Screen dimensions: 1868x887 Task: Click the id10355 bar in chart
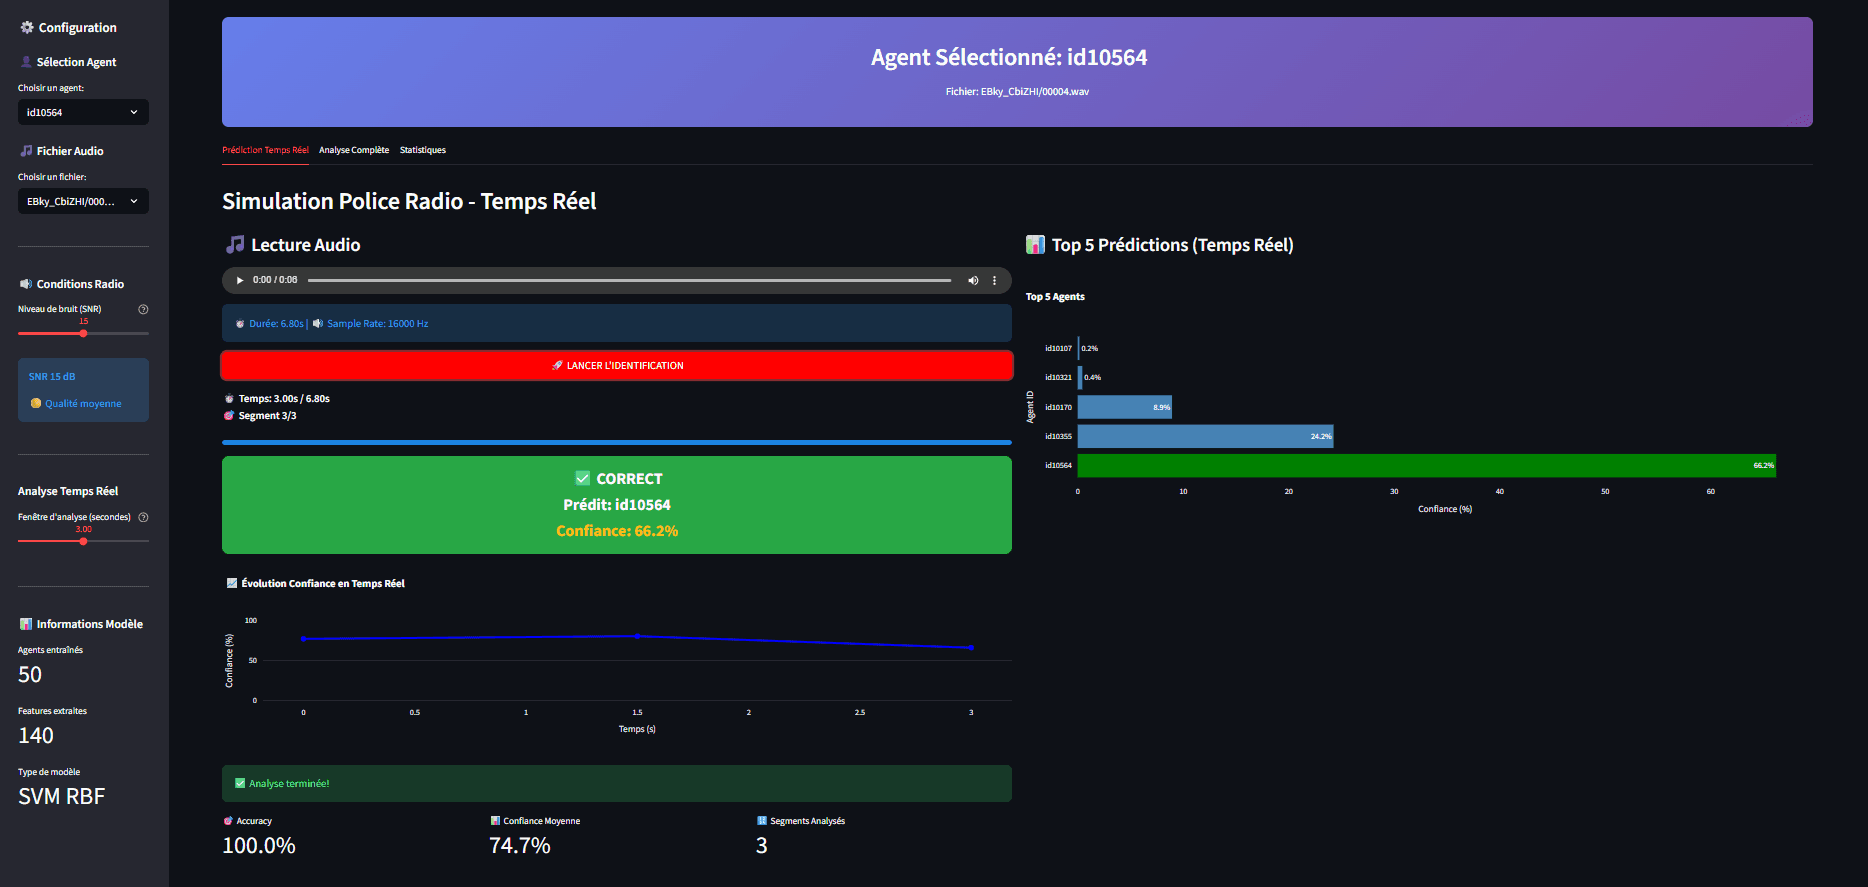pyautogui.click(x=1206, y=436)
